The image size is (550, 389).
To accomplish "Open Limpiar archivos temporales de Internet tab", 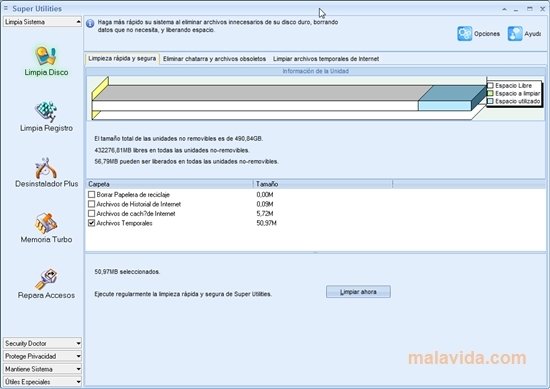I will (x=326, y=59).
